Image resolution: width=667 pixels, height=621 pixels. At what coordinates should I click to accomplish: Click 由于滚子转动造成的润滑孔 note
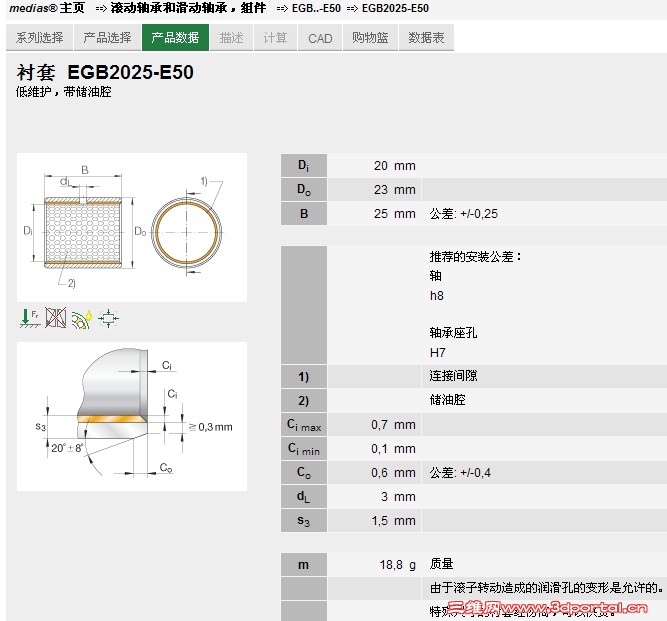(546, 588)
